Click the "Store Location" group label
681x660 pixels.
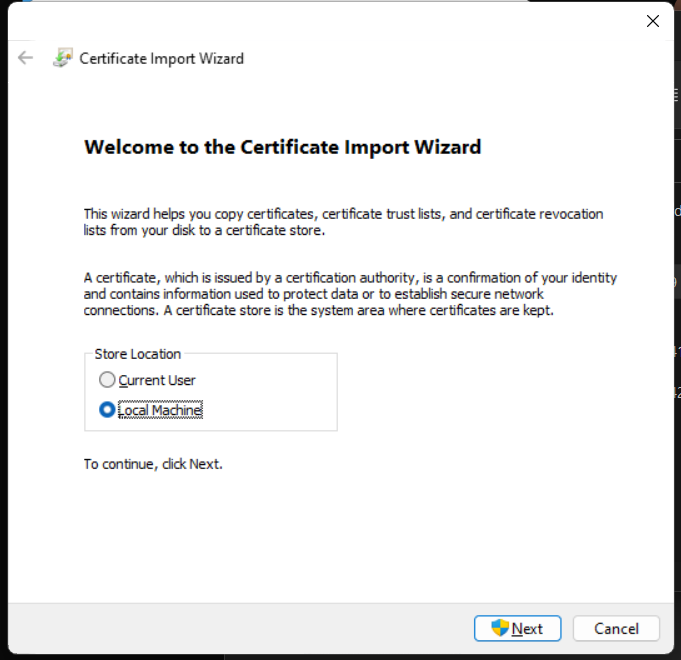pos(137,354)
